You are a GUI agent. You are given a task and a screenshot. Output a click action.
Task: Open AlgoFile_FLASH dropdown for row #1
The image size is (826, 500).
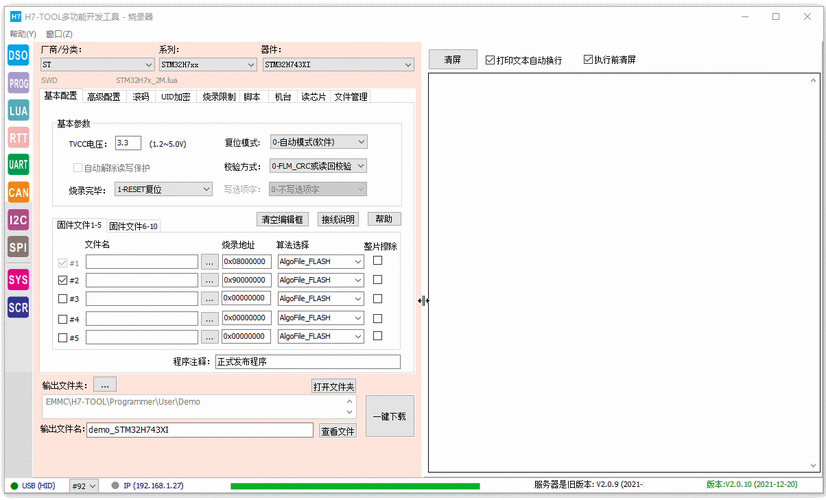tap(321, 262)
